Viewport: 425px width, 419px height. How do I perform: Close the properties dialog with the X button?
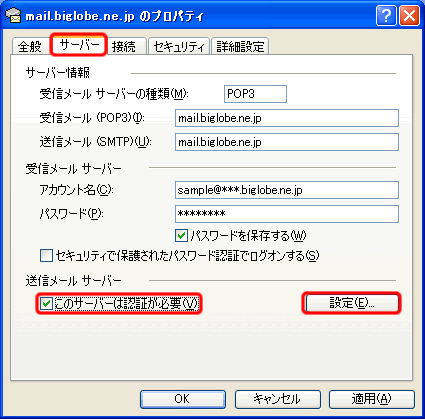[x=409, y=15]
